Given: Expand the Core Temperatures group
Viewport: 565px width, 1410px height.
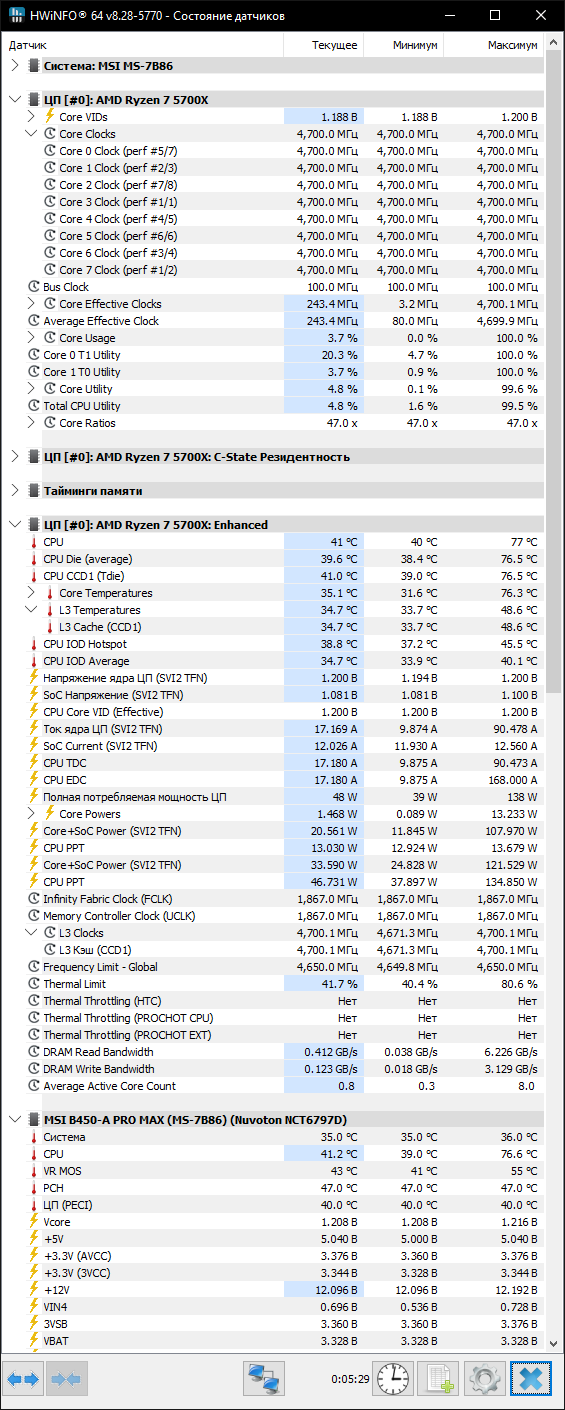Looking at the screenshot, I should (30, 593).
